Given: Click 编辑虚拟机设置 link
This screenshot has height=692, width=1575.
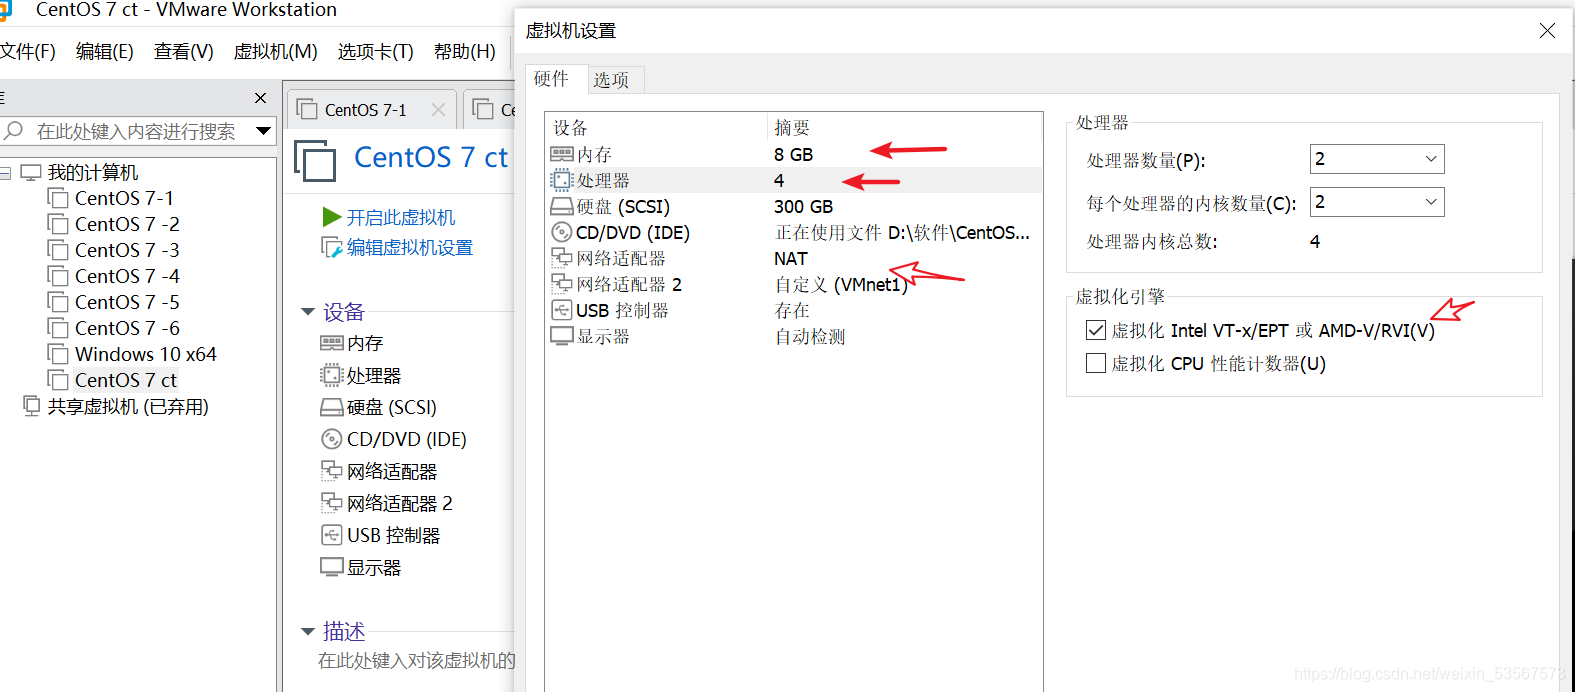Looking at the screenshot, I should click(410, 247).
